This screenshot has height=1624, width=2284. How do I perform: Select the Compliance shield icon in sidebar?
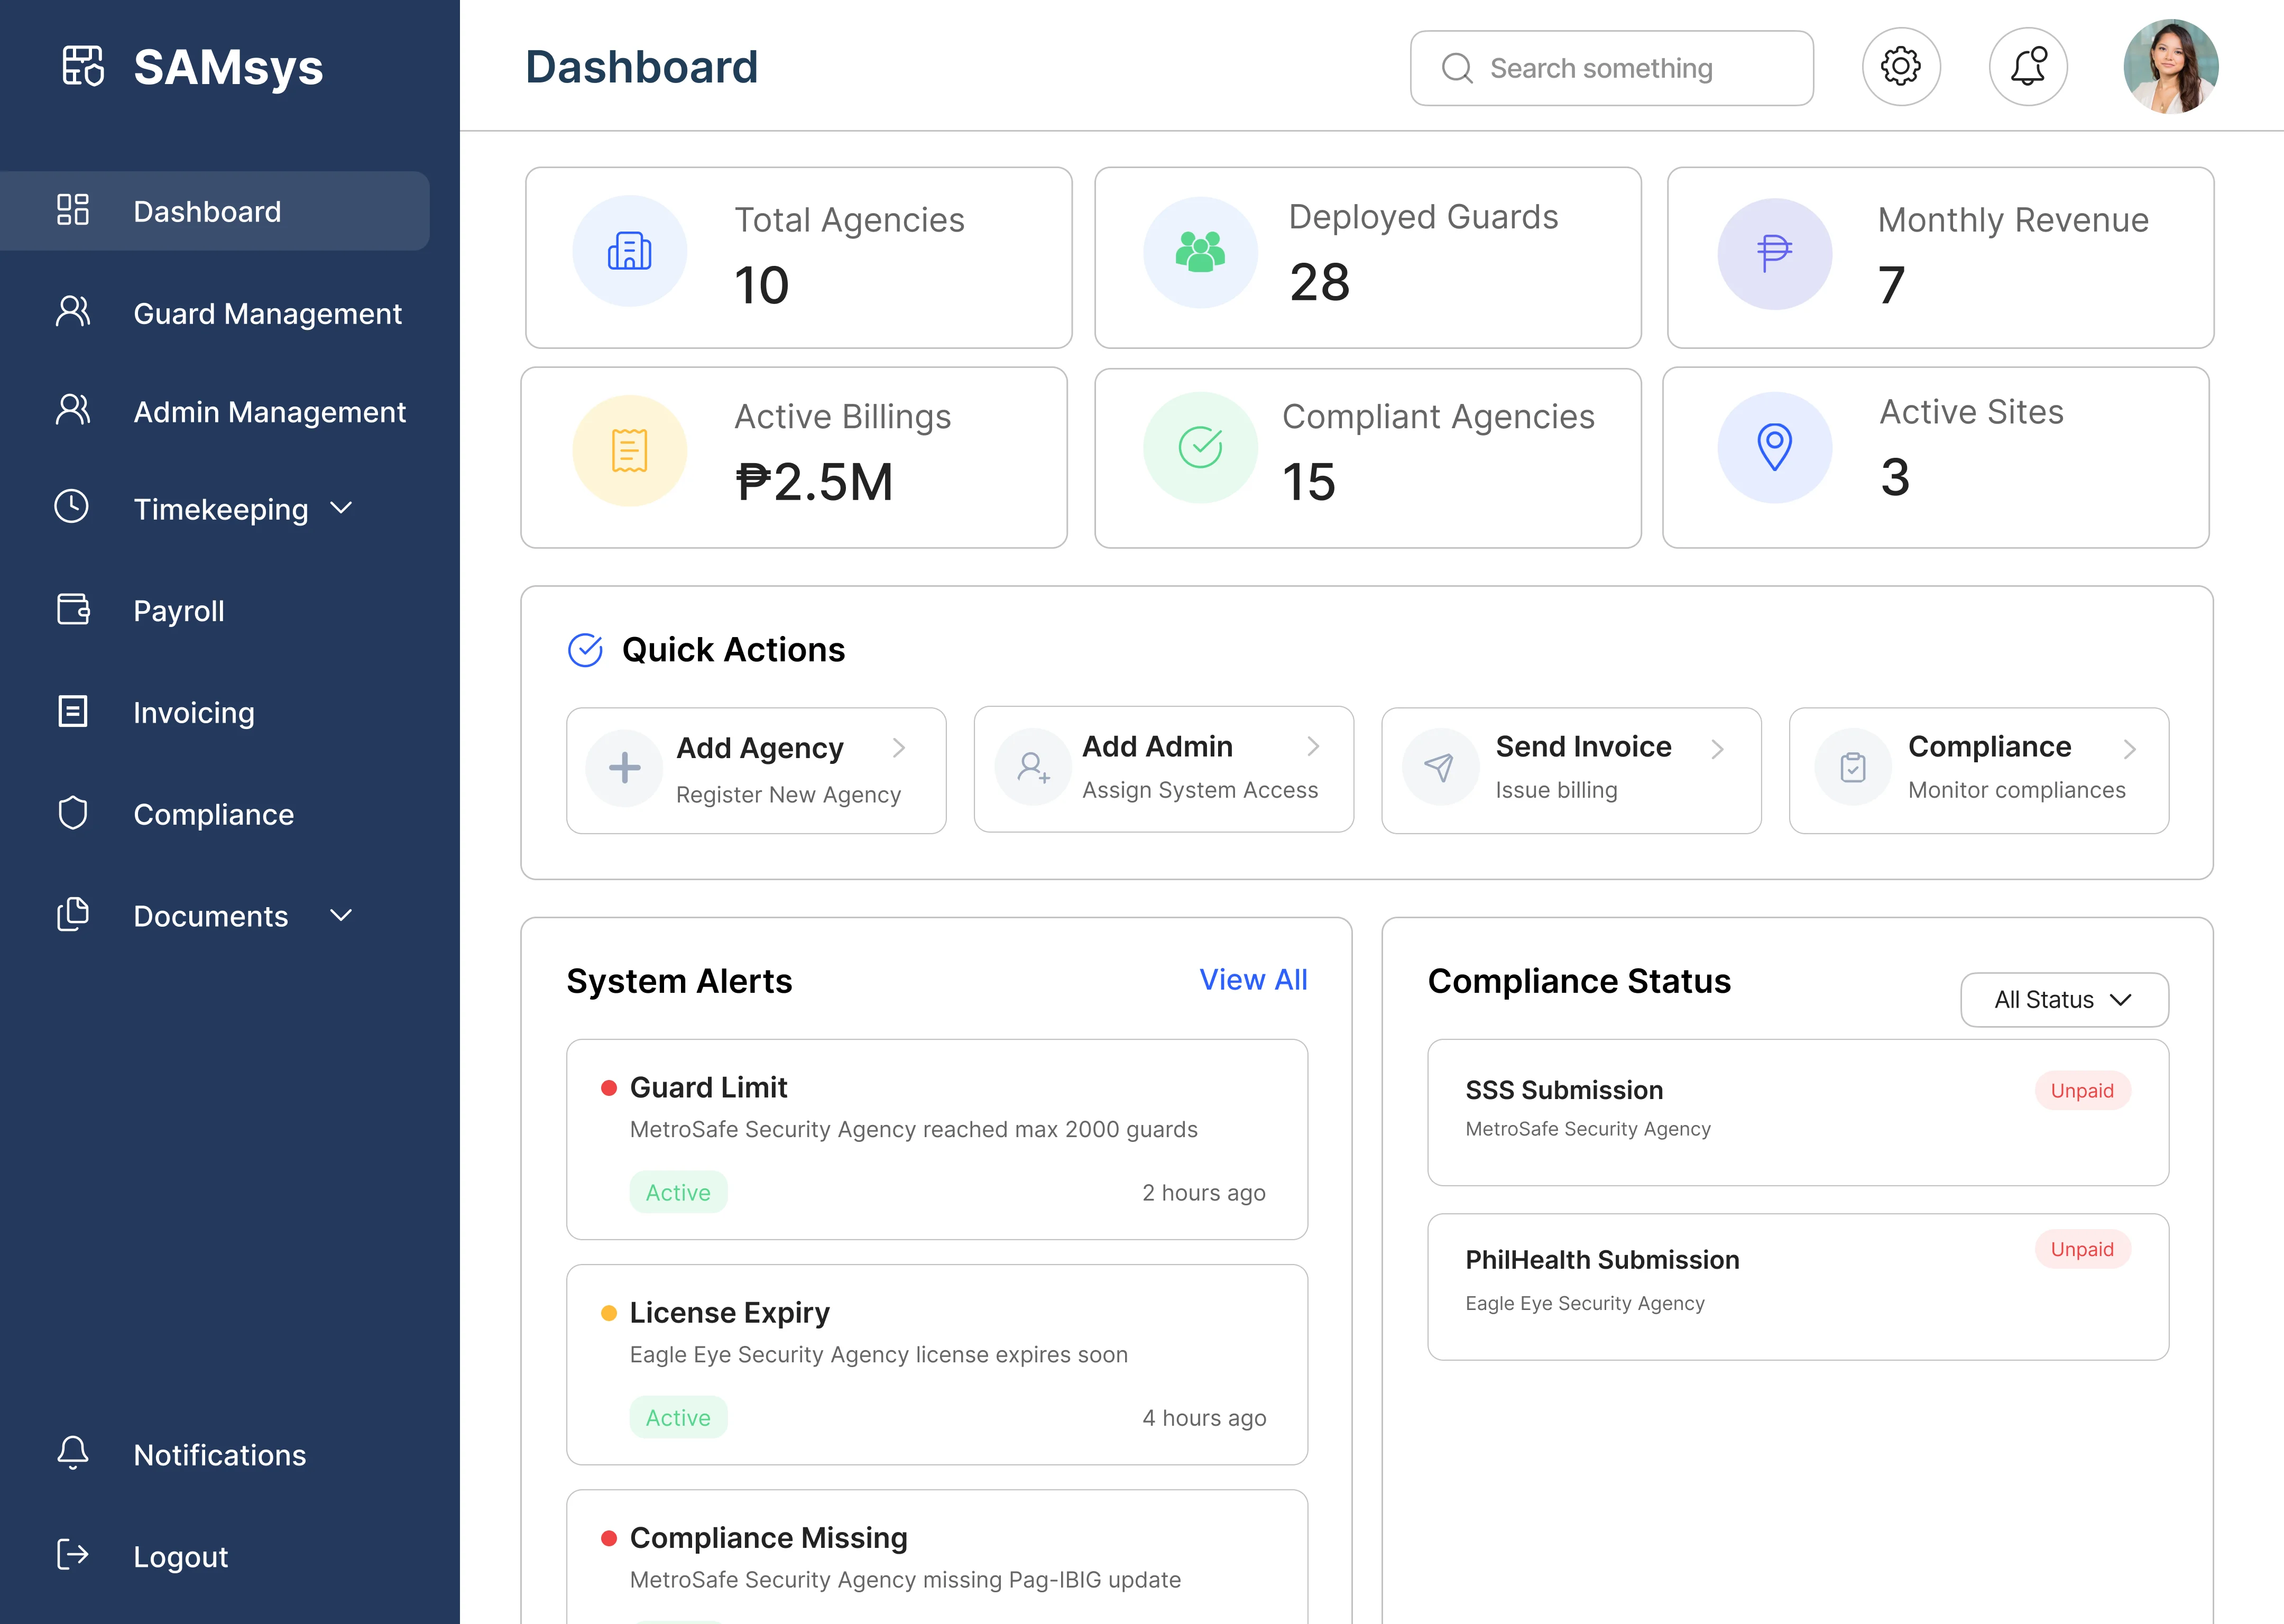coord(71,814)
